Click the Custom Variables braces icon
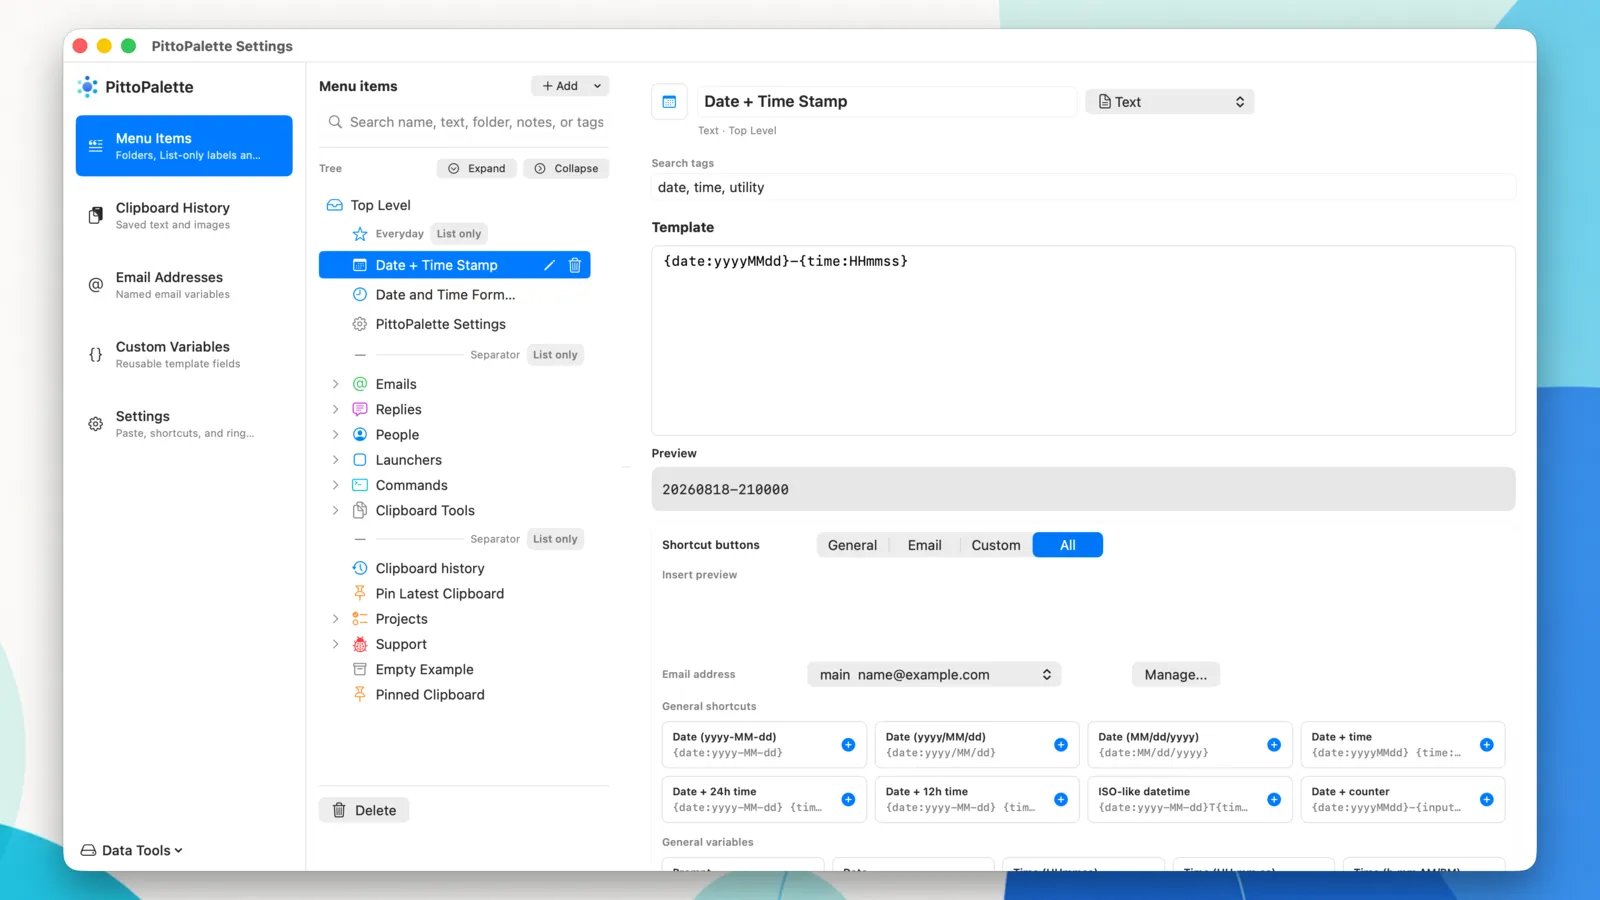The image size is (1600, 900). [x=96, y=354]
